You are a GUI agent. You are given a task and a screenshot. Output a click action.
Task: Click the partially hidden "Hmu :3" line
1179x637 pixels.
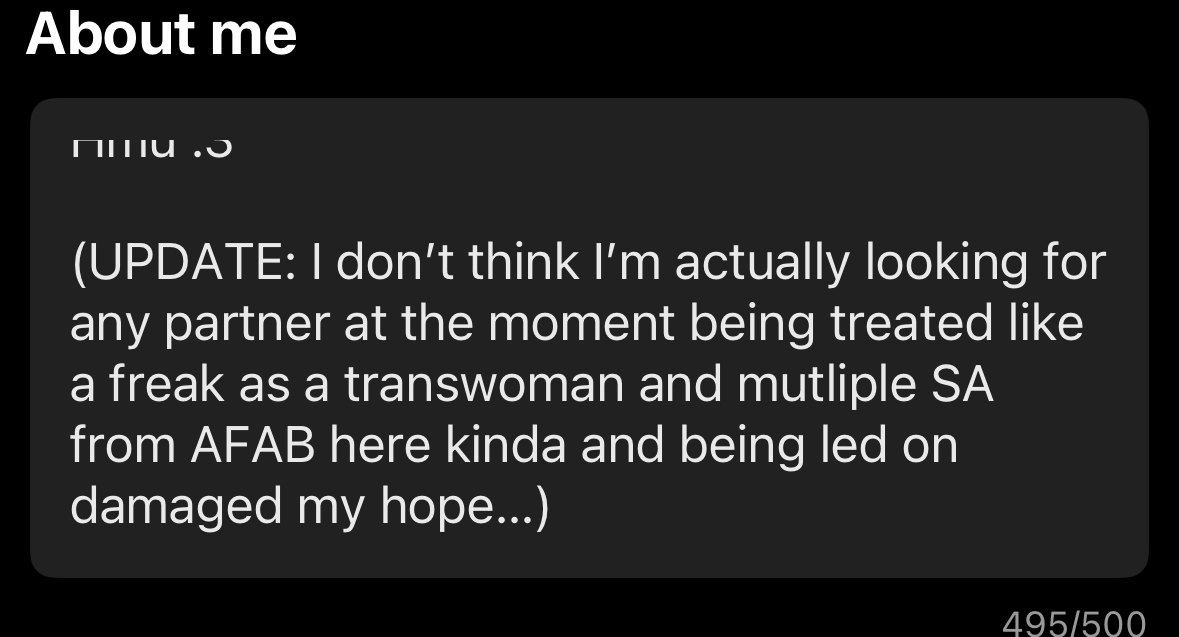coord(152,146)
